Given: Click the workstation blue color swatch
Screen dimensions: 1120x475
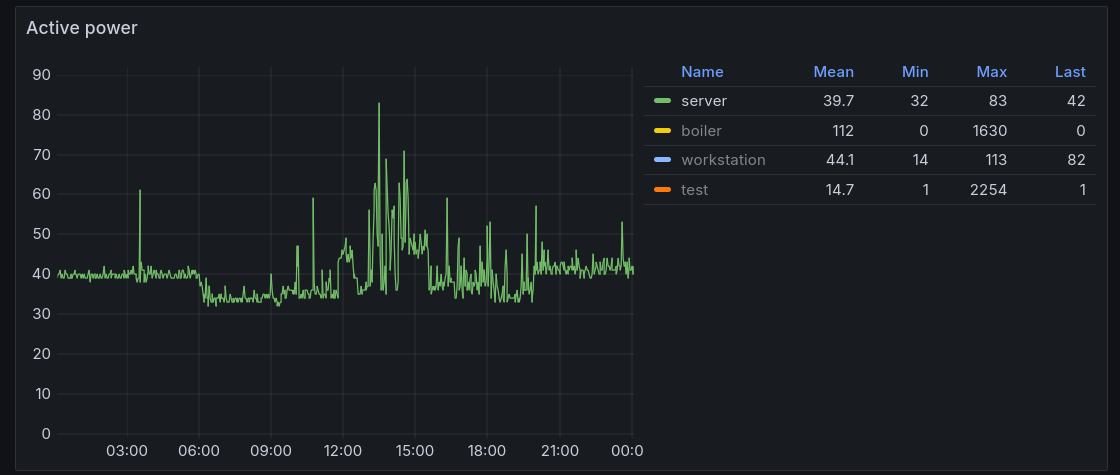Looking at the screenshot, I should pyautogui.click(x=662, y=160).
